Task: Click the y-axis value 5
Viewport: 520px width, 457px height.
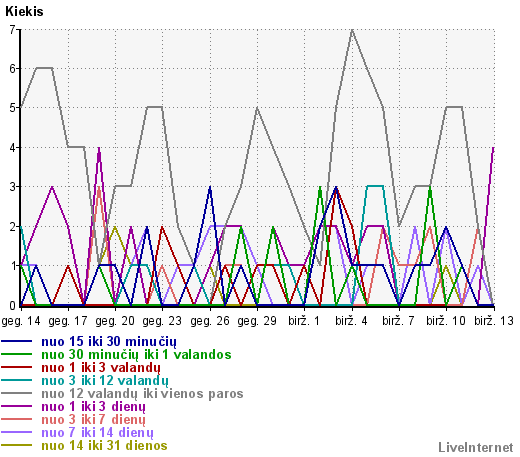Action: (12, 108)
